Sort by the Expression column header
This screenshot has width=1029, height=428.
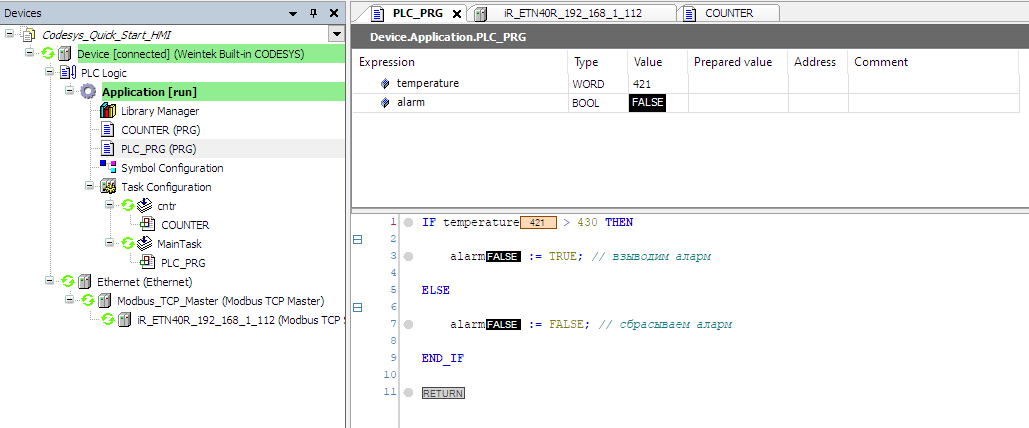(x=460, y=62)
